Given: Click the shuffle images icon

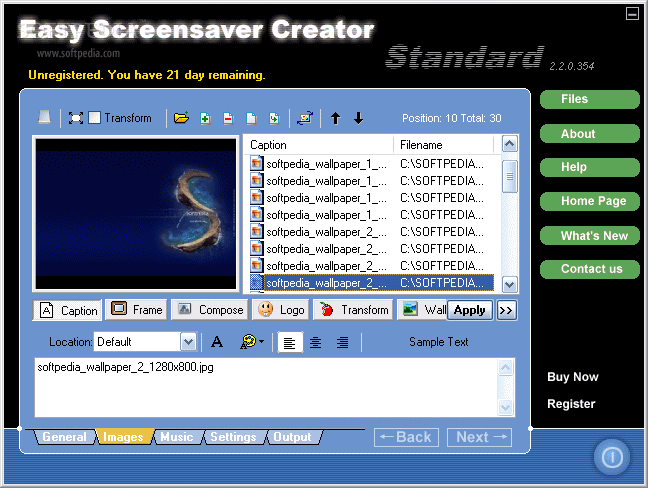Looking at the screenshot, I should click(305, 118).
